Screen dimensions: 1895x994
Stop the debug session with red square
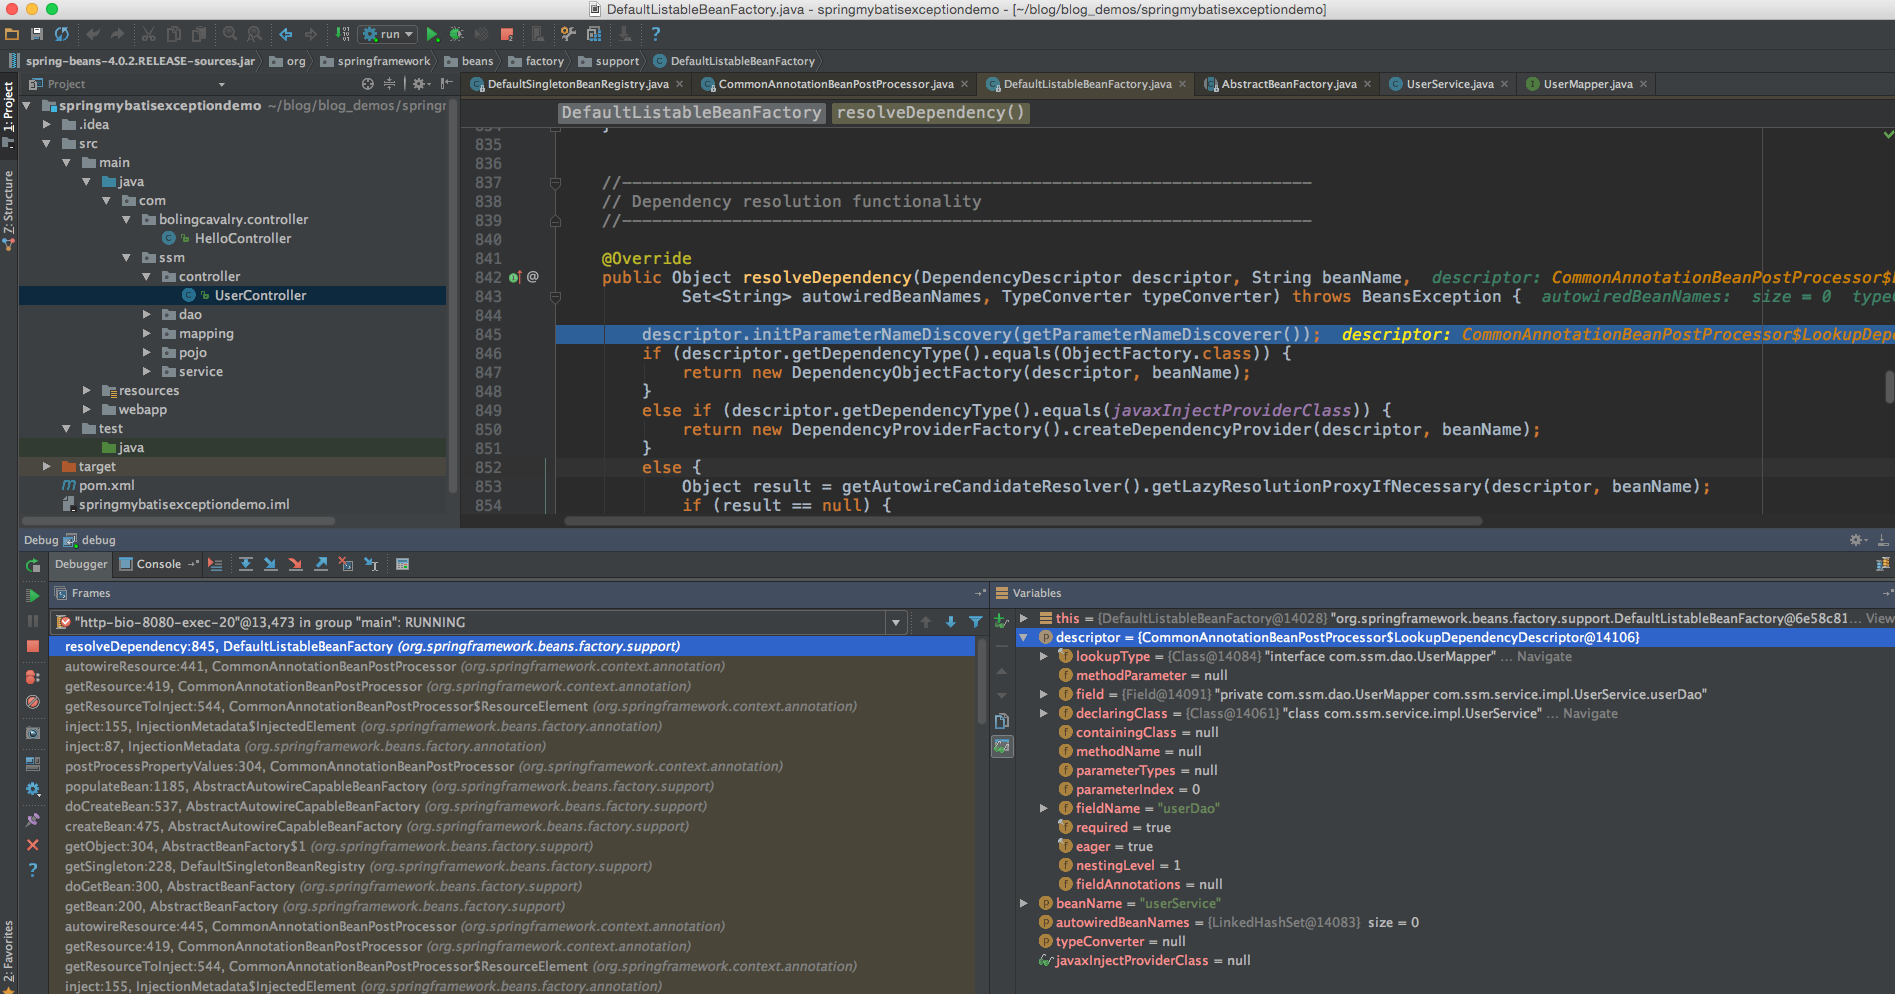point(33,646)
